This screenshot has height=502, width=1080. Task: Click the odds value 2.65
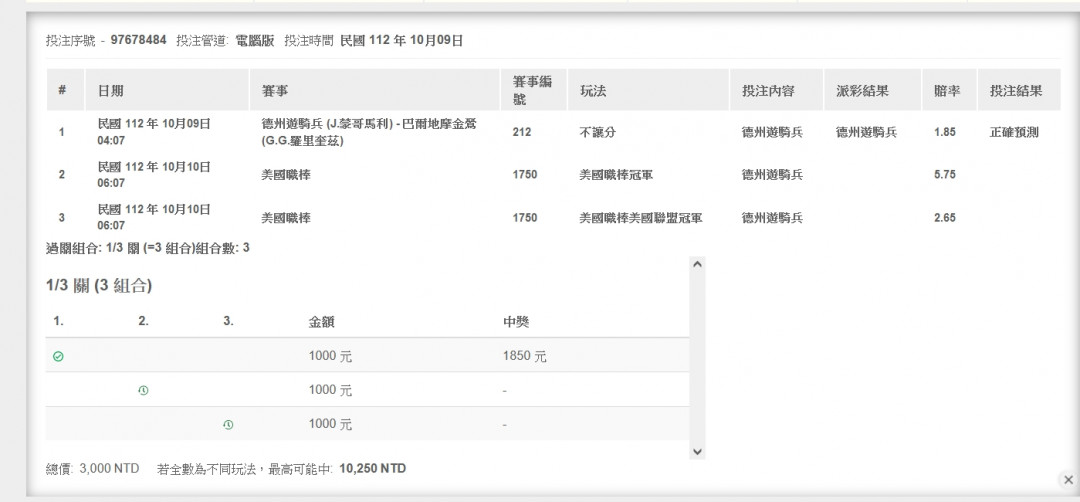coord(945,218)
